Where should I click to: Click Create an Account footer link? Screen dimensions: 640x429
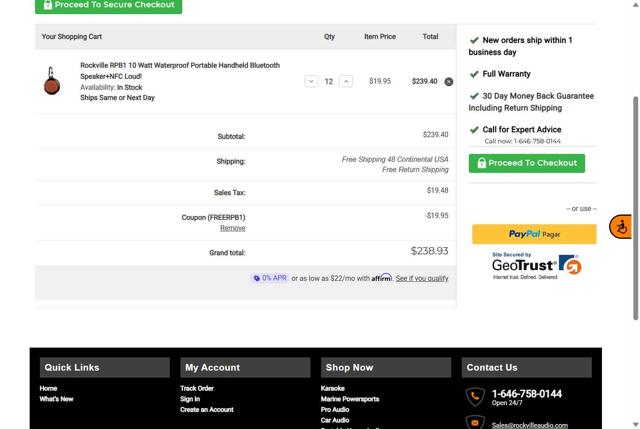[x=207, y=410]
